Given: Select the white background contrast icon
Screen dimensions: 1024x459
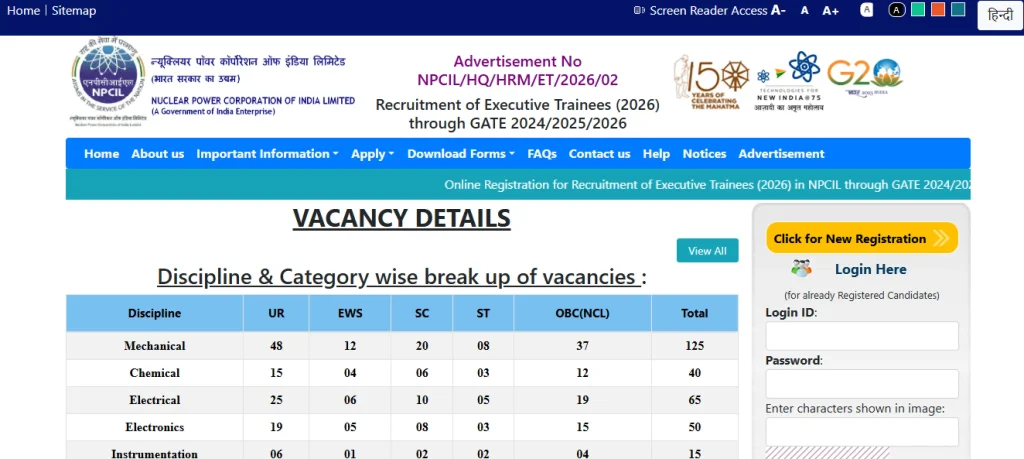Looking at the screenshot, I should pos(867,10).
